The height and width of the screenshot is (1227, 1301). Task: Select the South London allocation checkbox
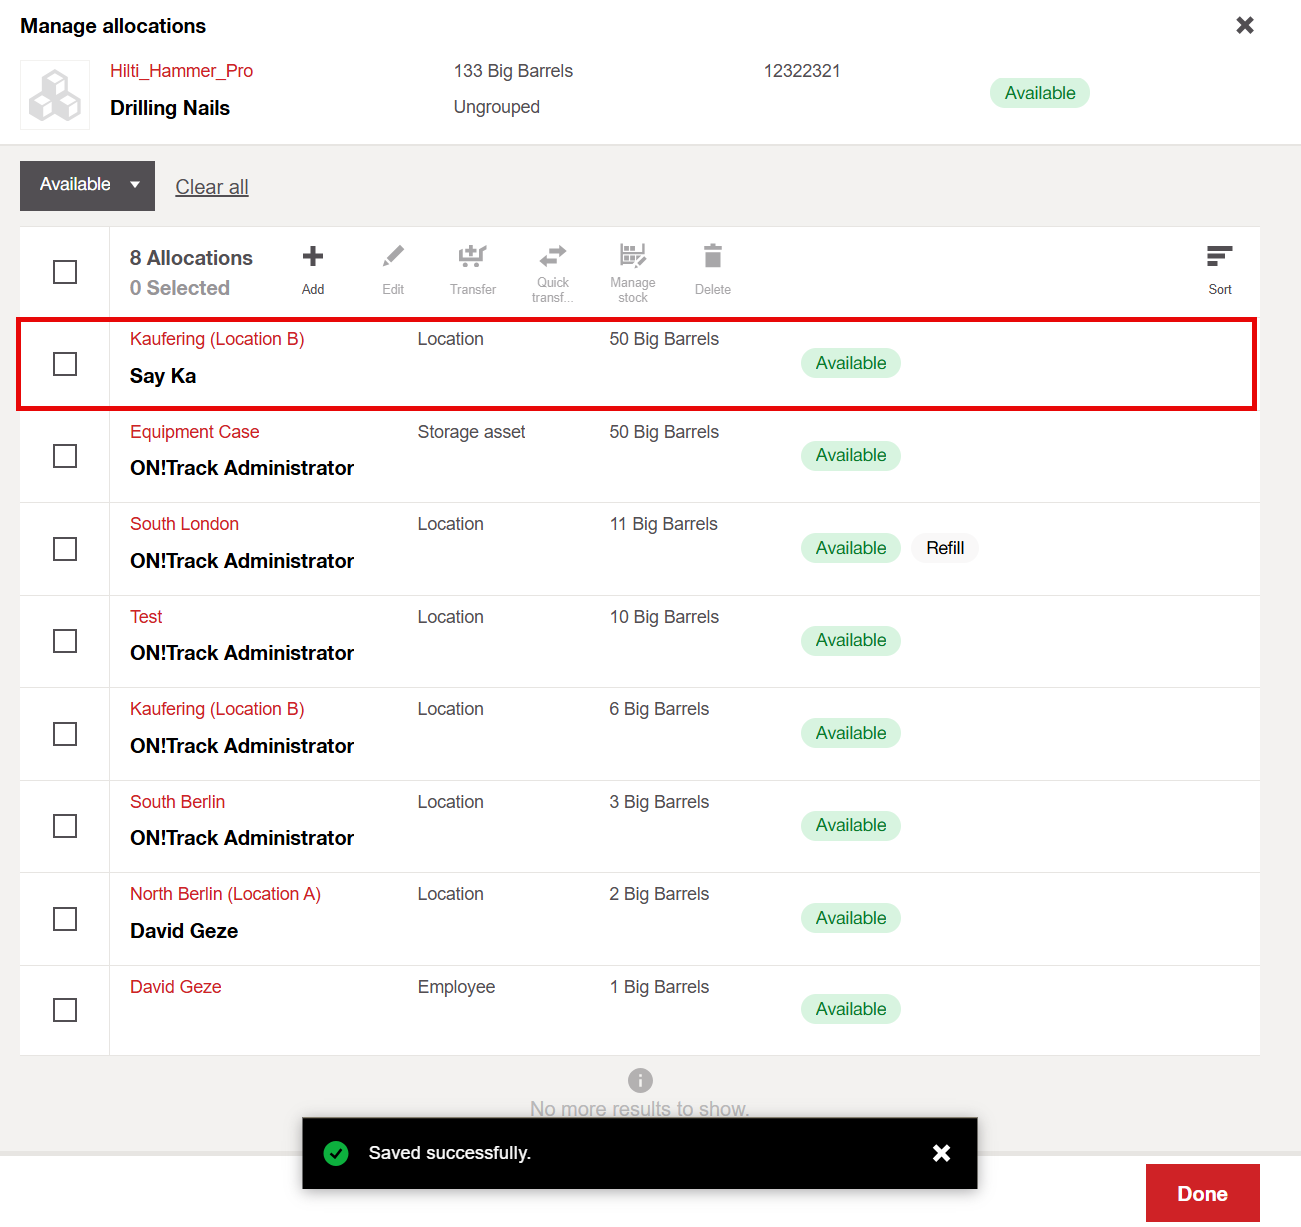click(x=65, y=549)
